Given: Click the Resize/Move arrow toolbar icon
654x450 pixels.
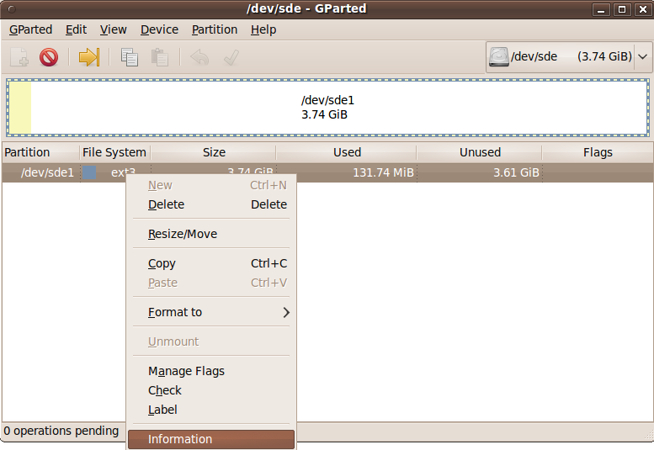Looking at the screenshot, I should tap(89, 57).
